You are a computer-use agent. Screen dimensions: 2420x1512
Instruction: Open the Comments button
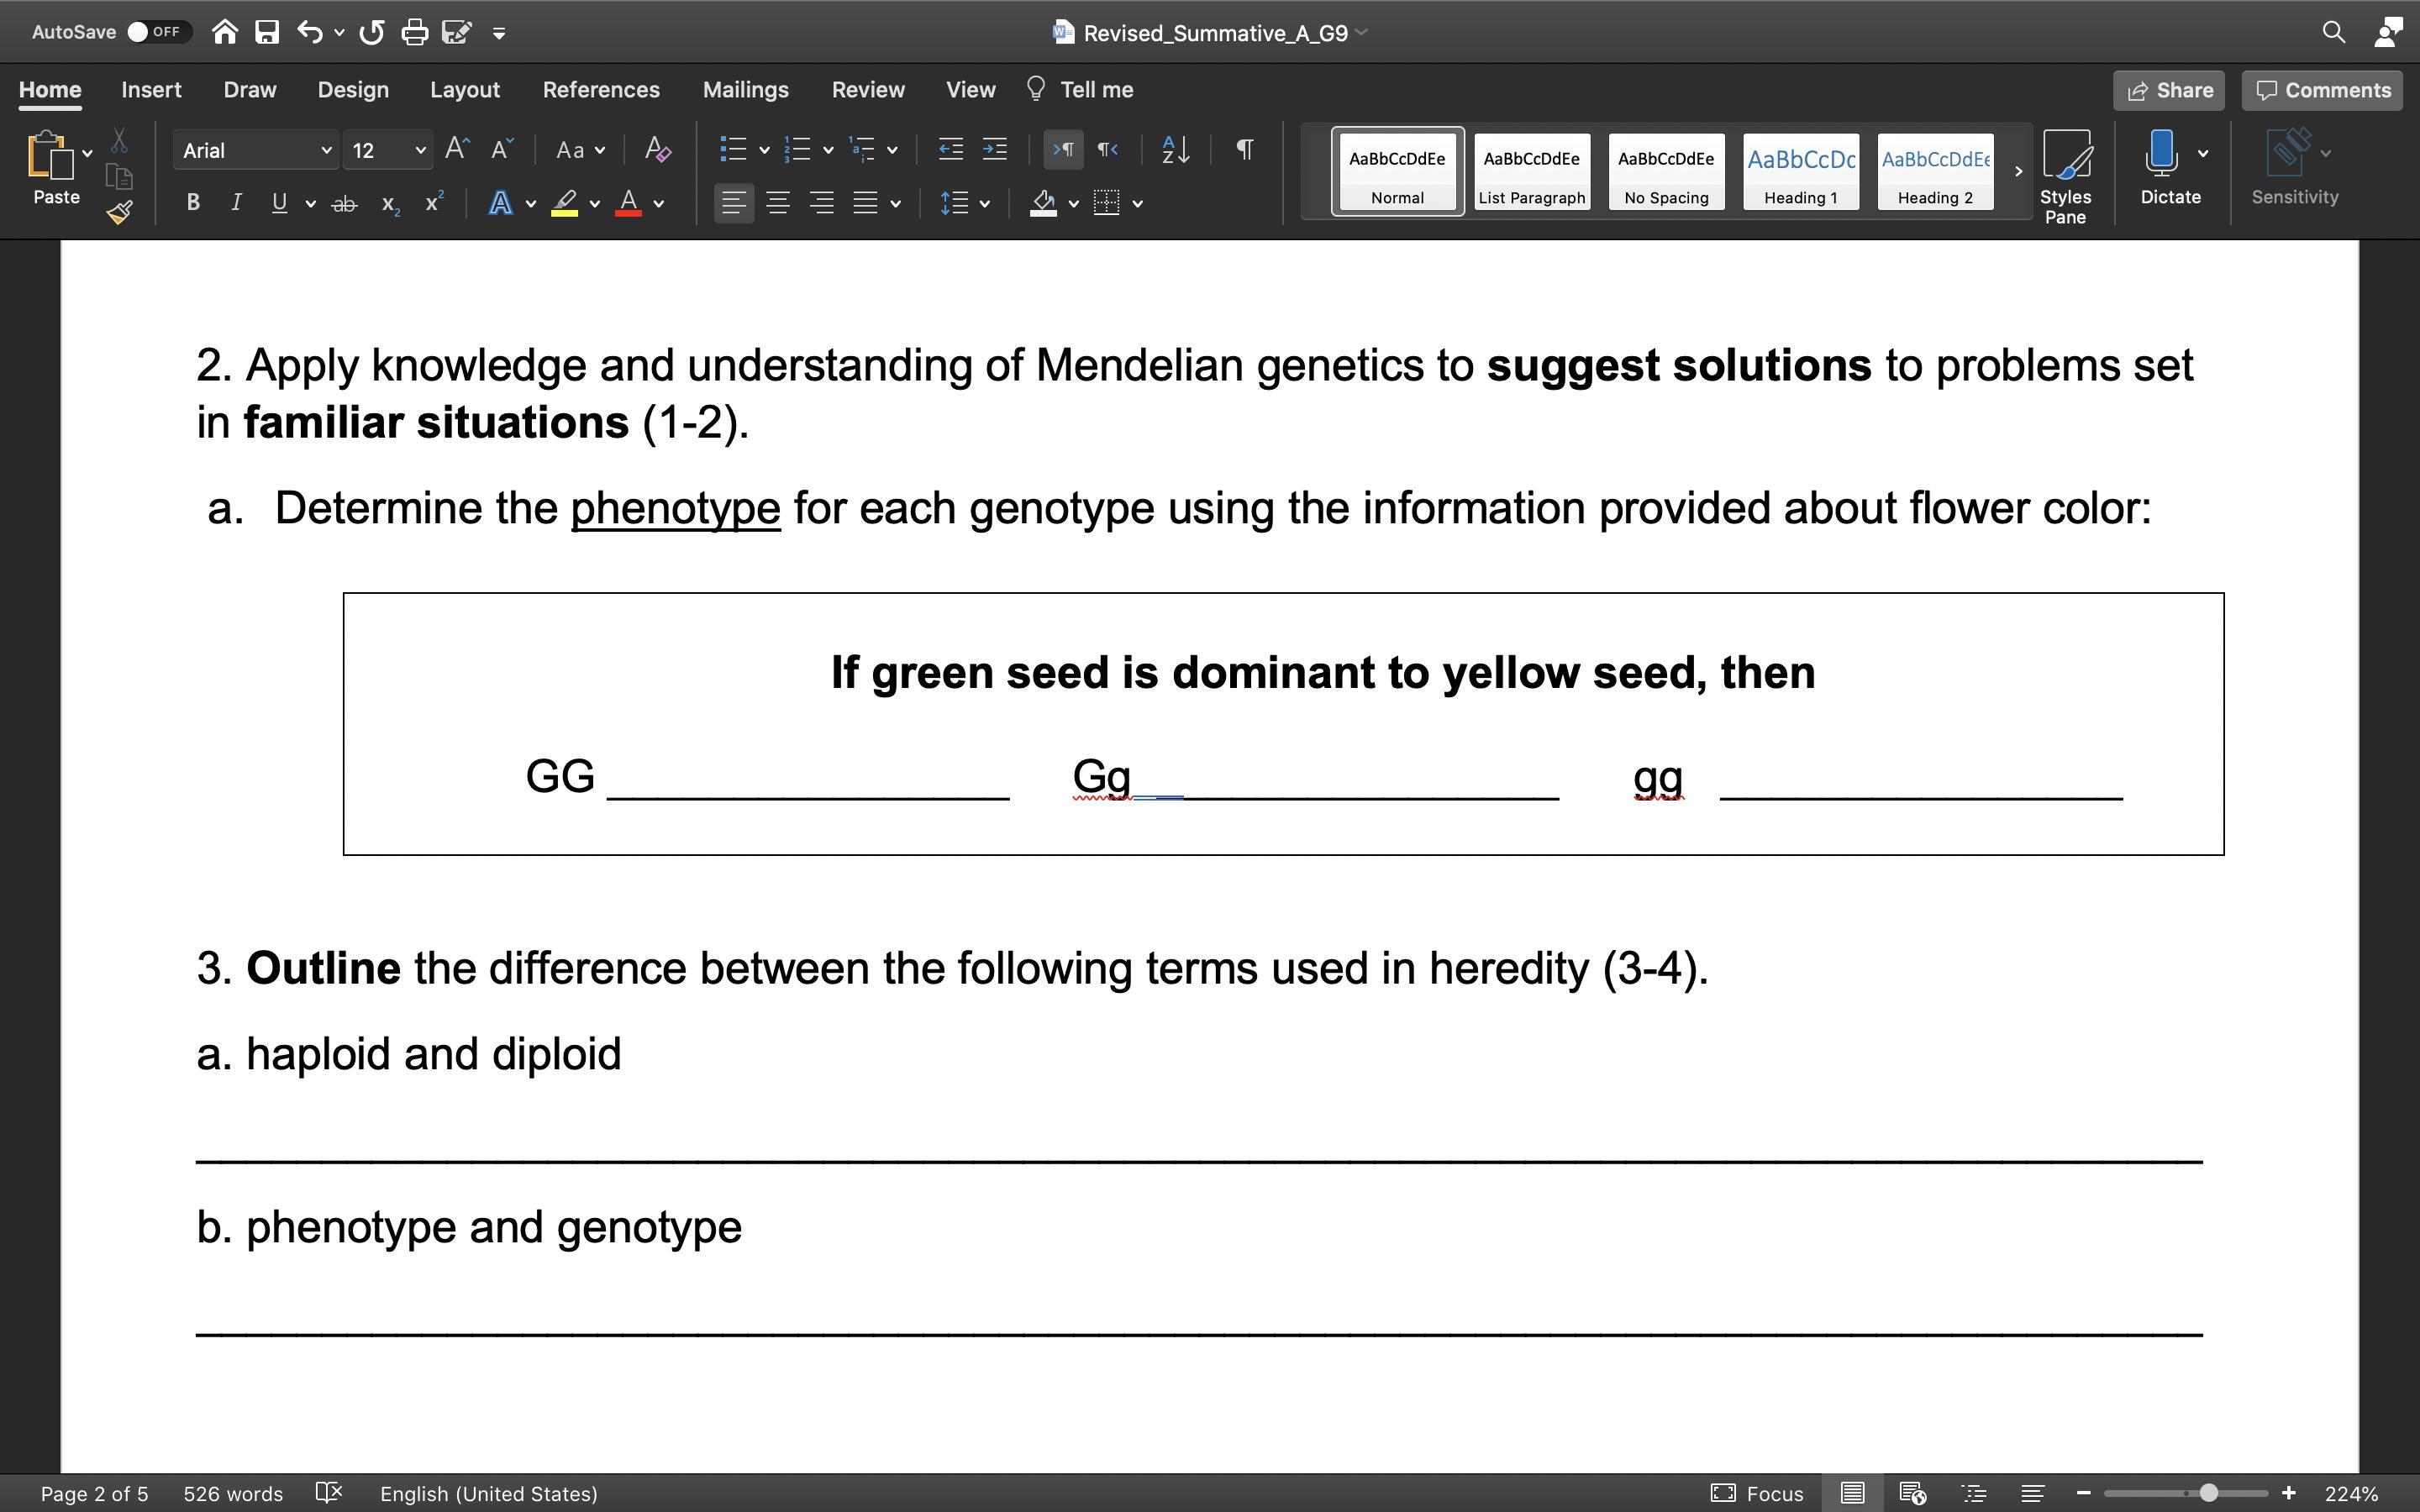2322,90
